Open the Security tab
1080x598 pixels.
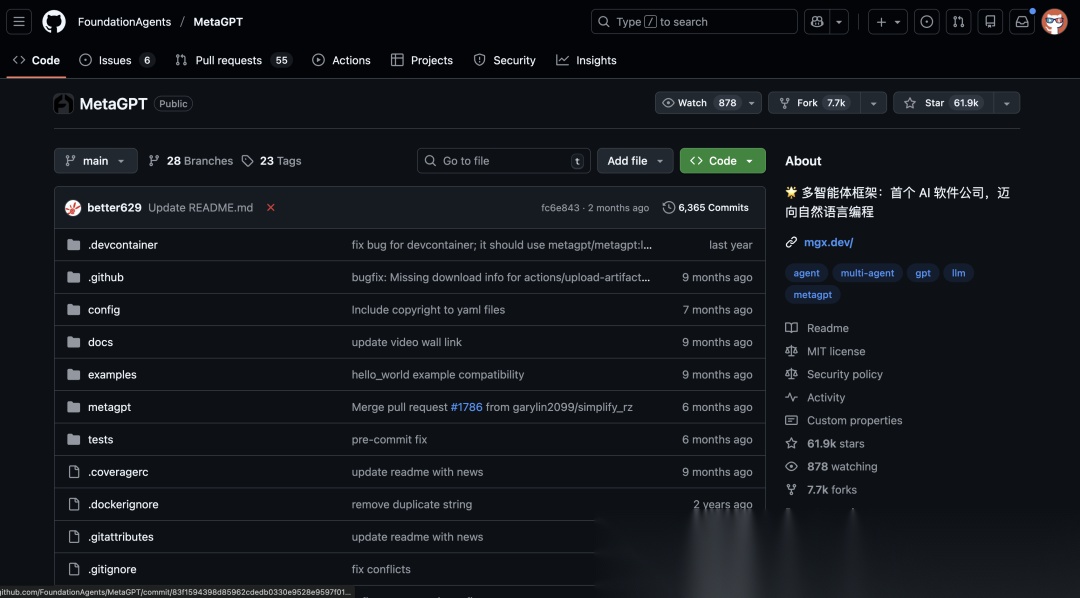pos(505,60)
